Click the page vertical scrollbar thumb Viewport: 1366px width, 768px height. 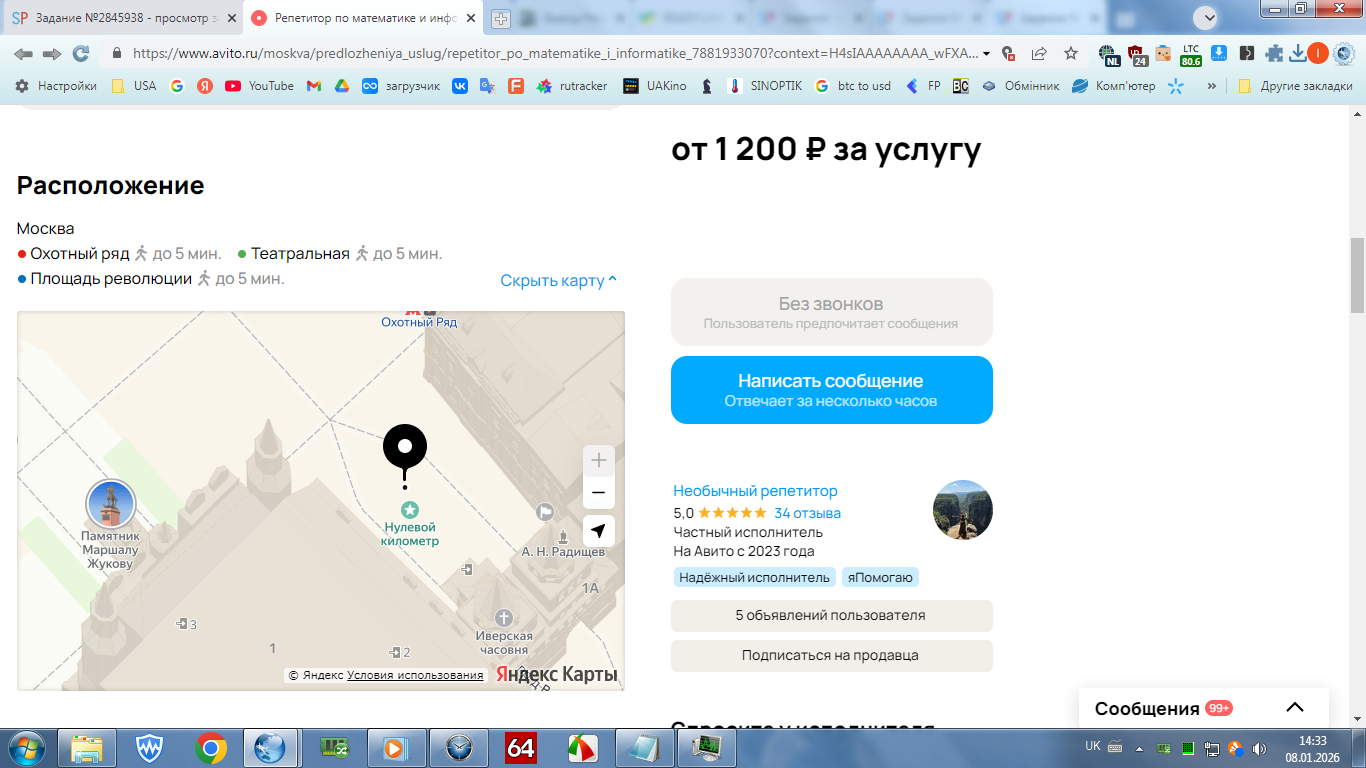tap(1357, 275)
